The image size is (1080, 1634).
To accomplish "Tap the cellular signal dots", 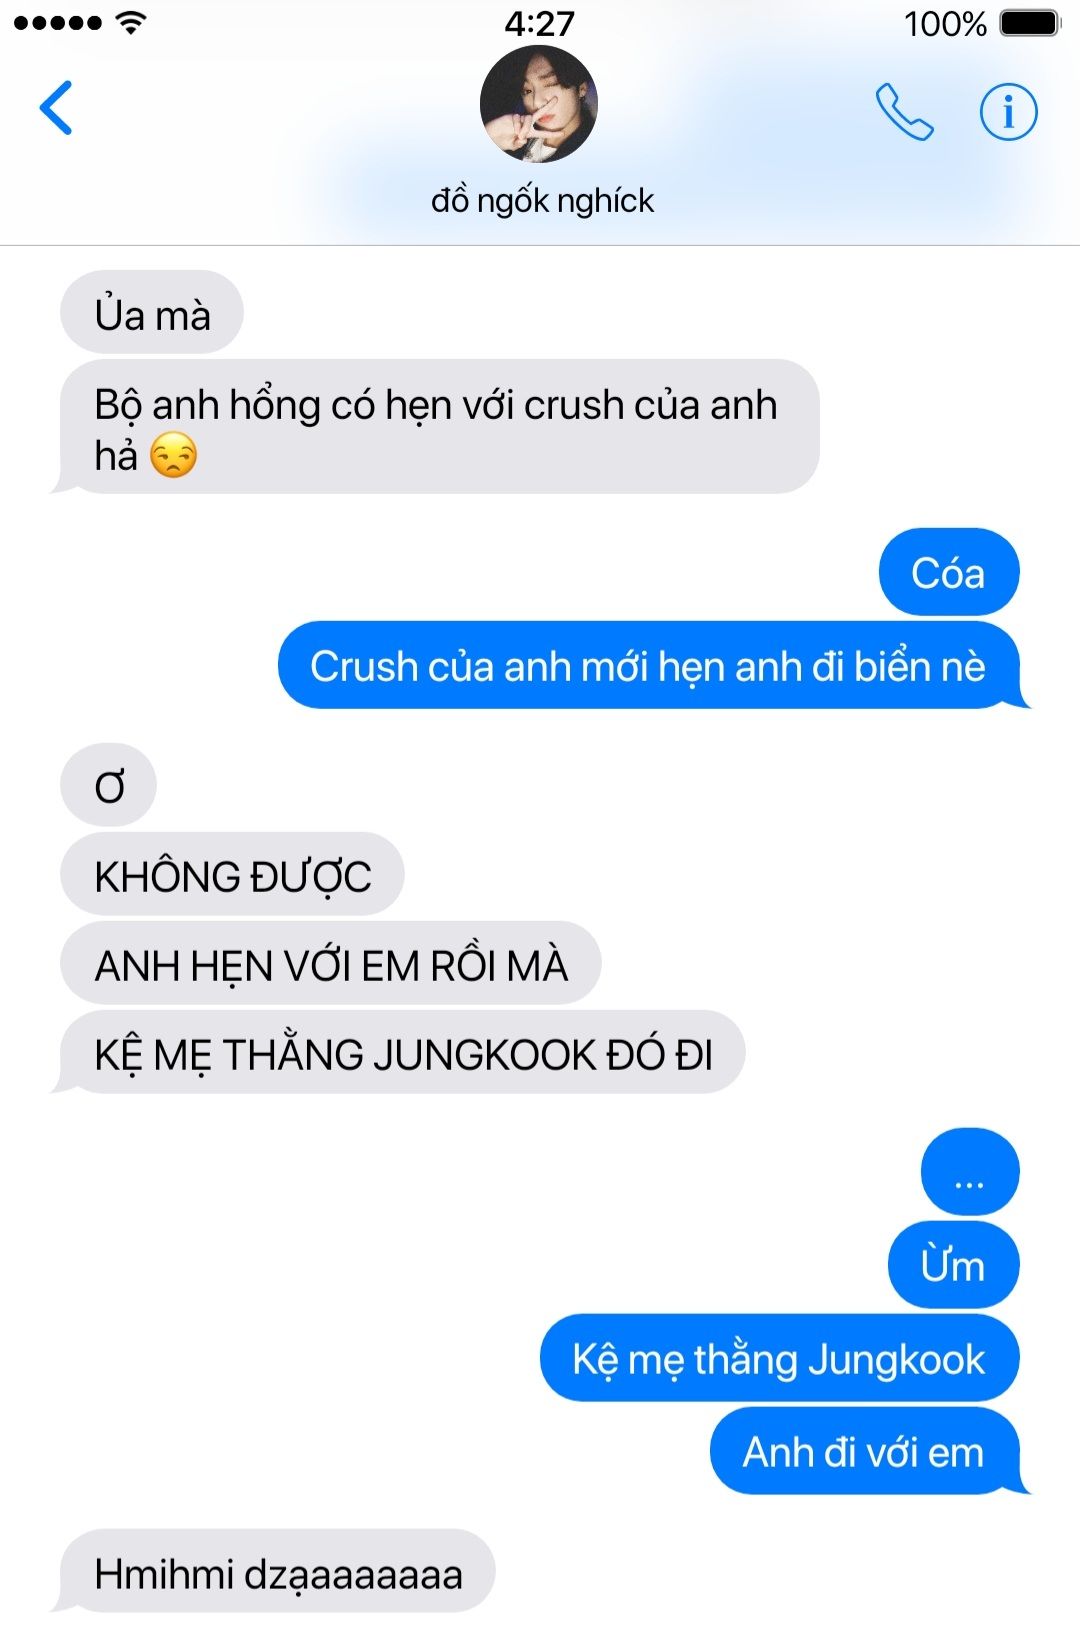I will coord(57,23).
